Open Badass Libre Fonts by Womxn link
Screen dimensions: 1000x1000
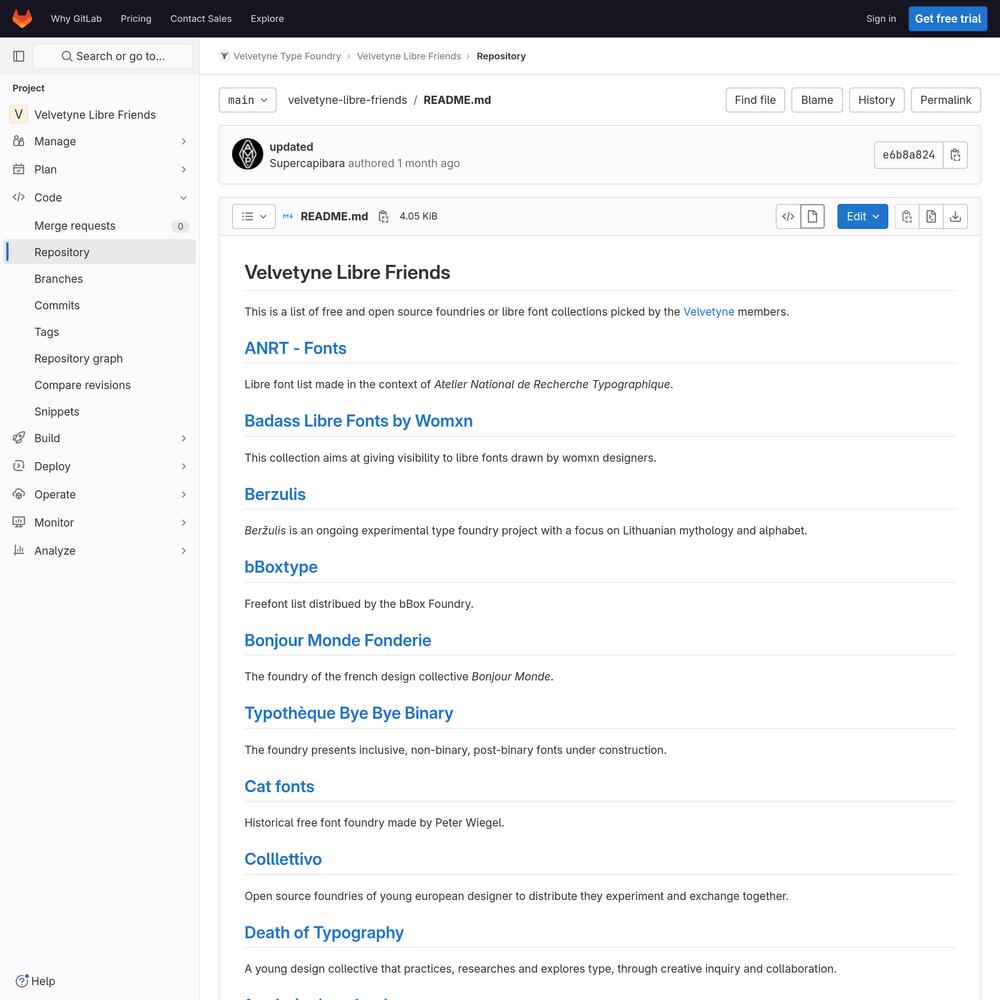(358, 421)
